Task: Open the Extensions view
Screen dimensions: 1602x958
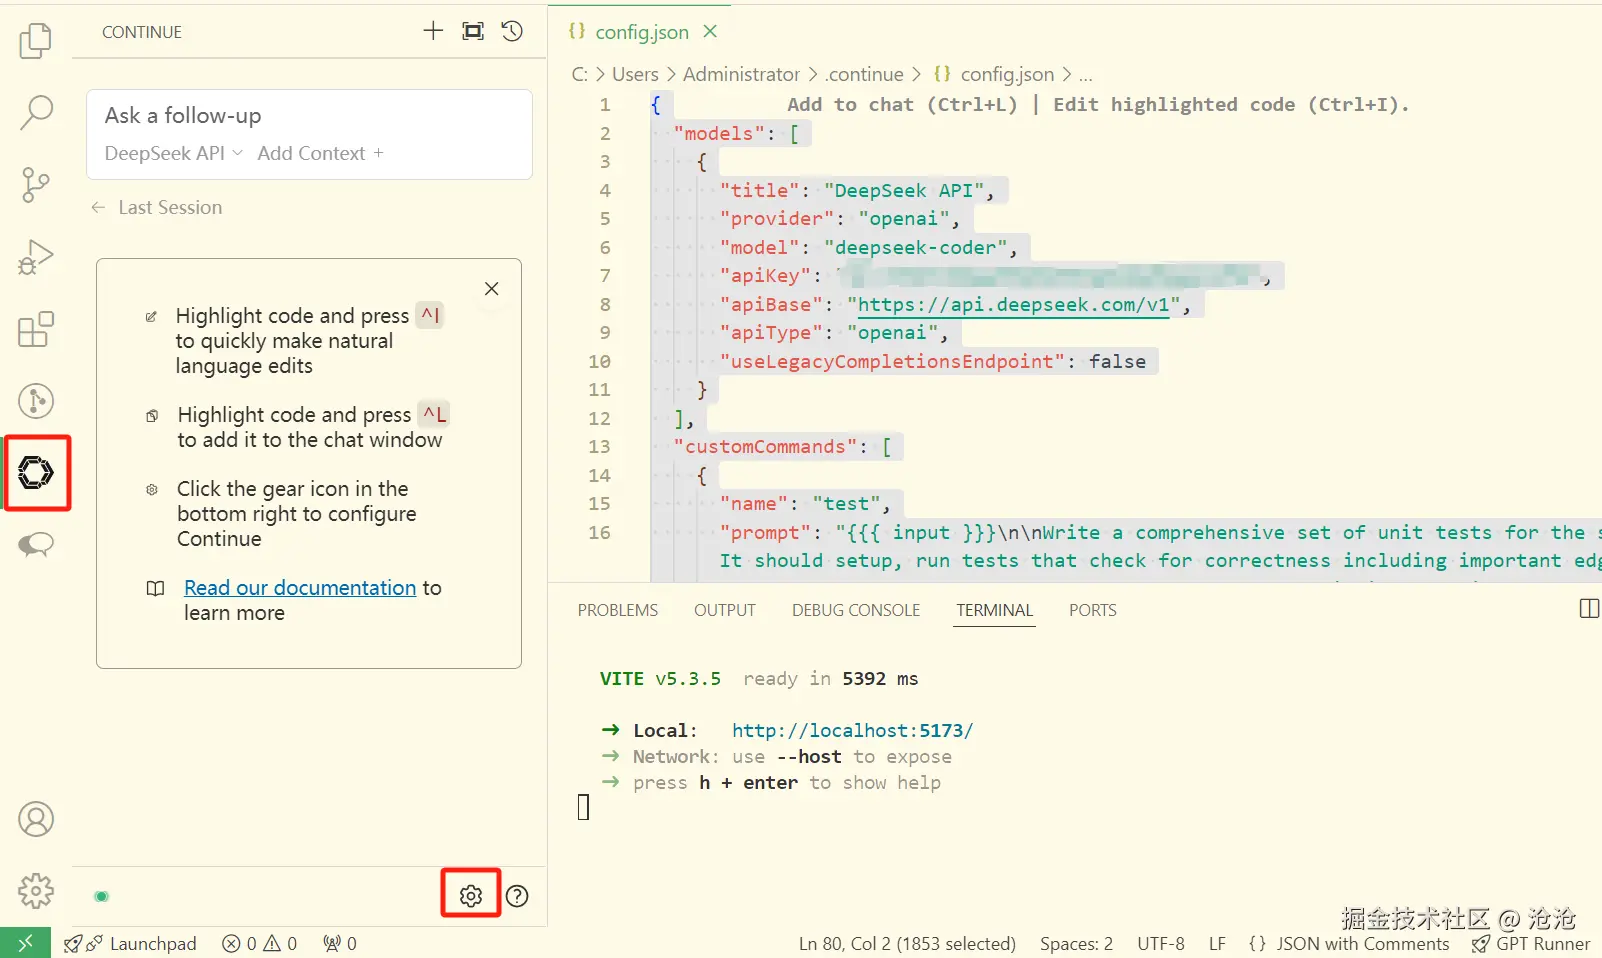Action: [36, 329]
